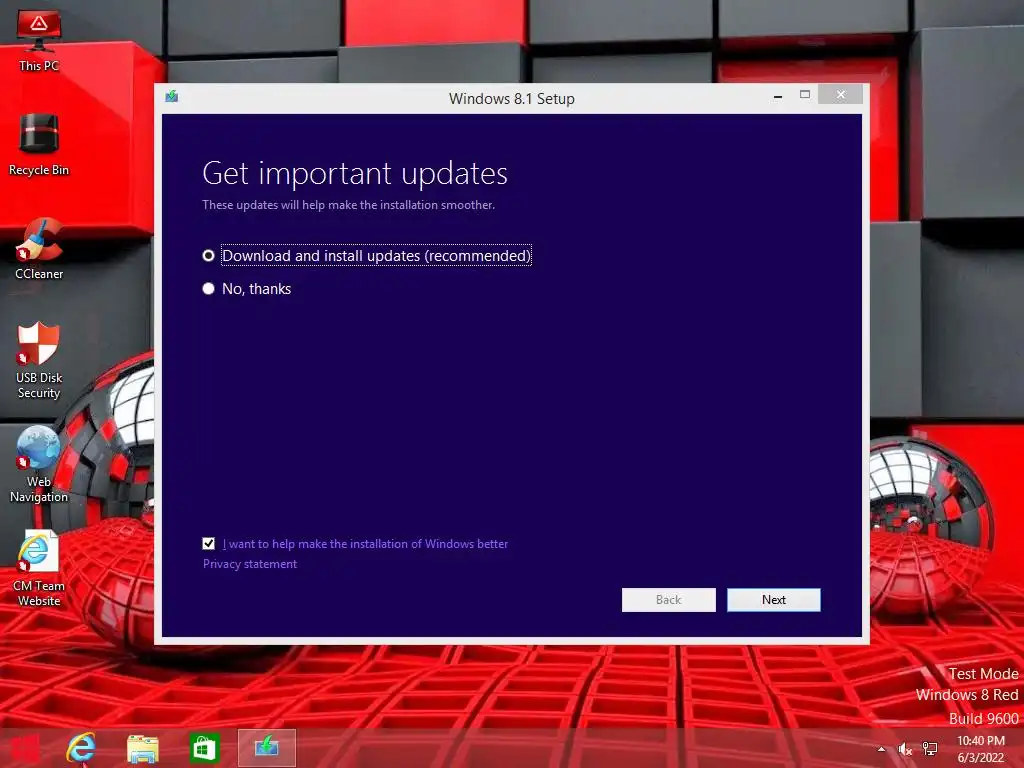The image size is (1024, 768).
Task: Uncheck help make installation better checkbox
Action: tap(208, 543)
